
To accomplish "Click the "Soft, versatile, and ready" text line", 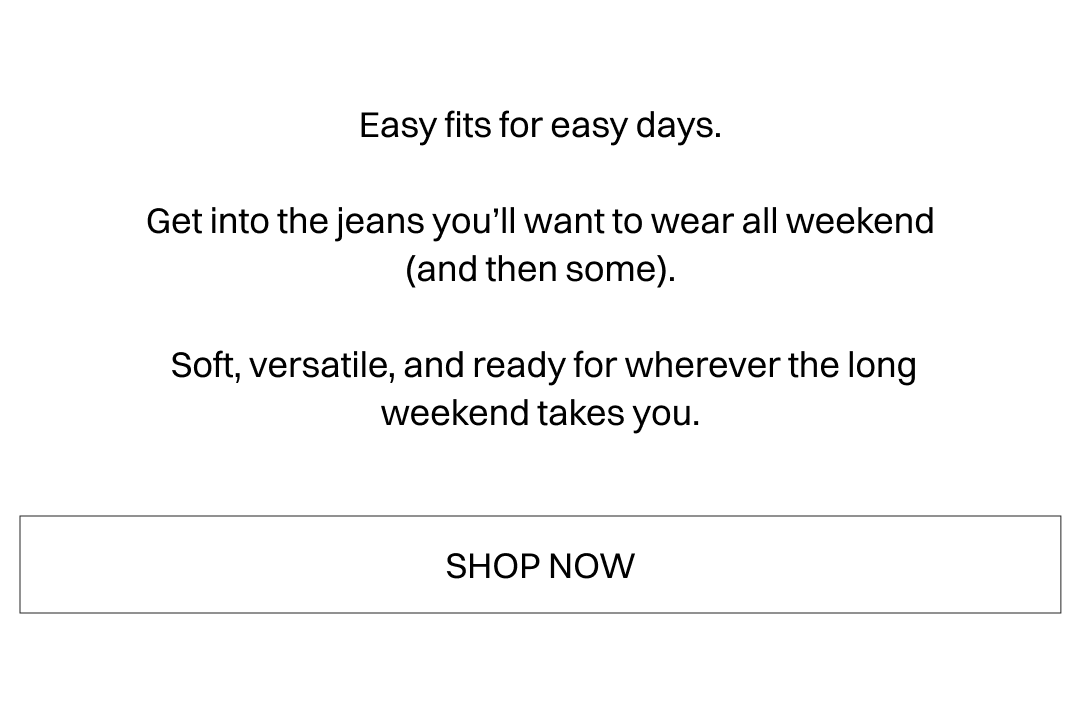I will [543, 365].
